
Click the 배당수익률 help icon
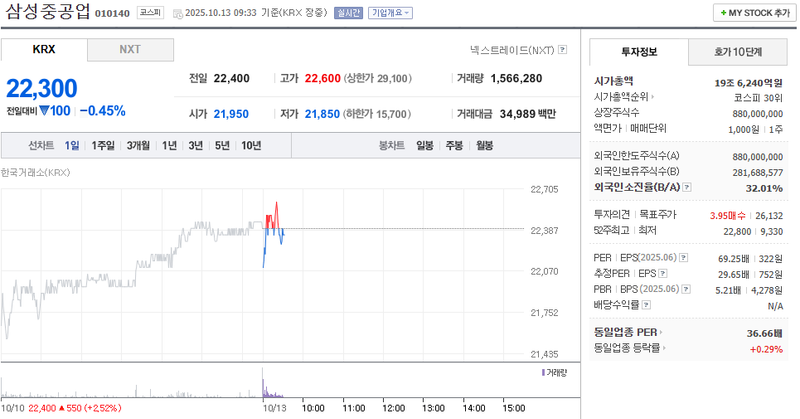[646, 304]
